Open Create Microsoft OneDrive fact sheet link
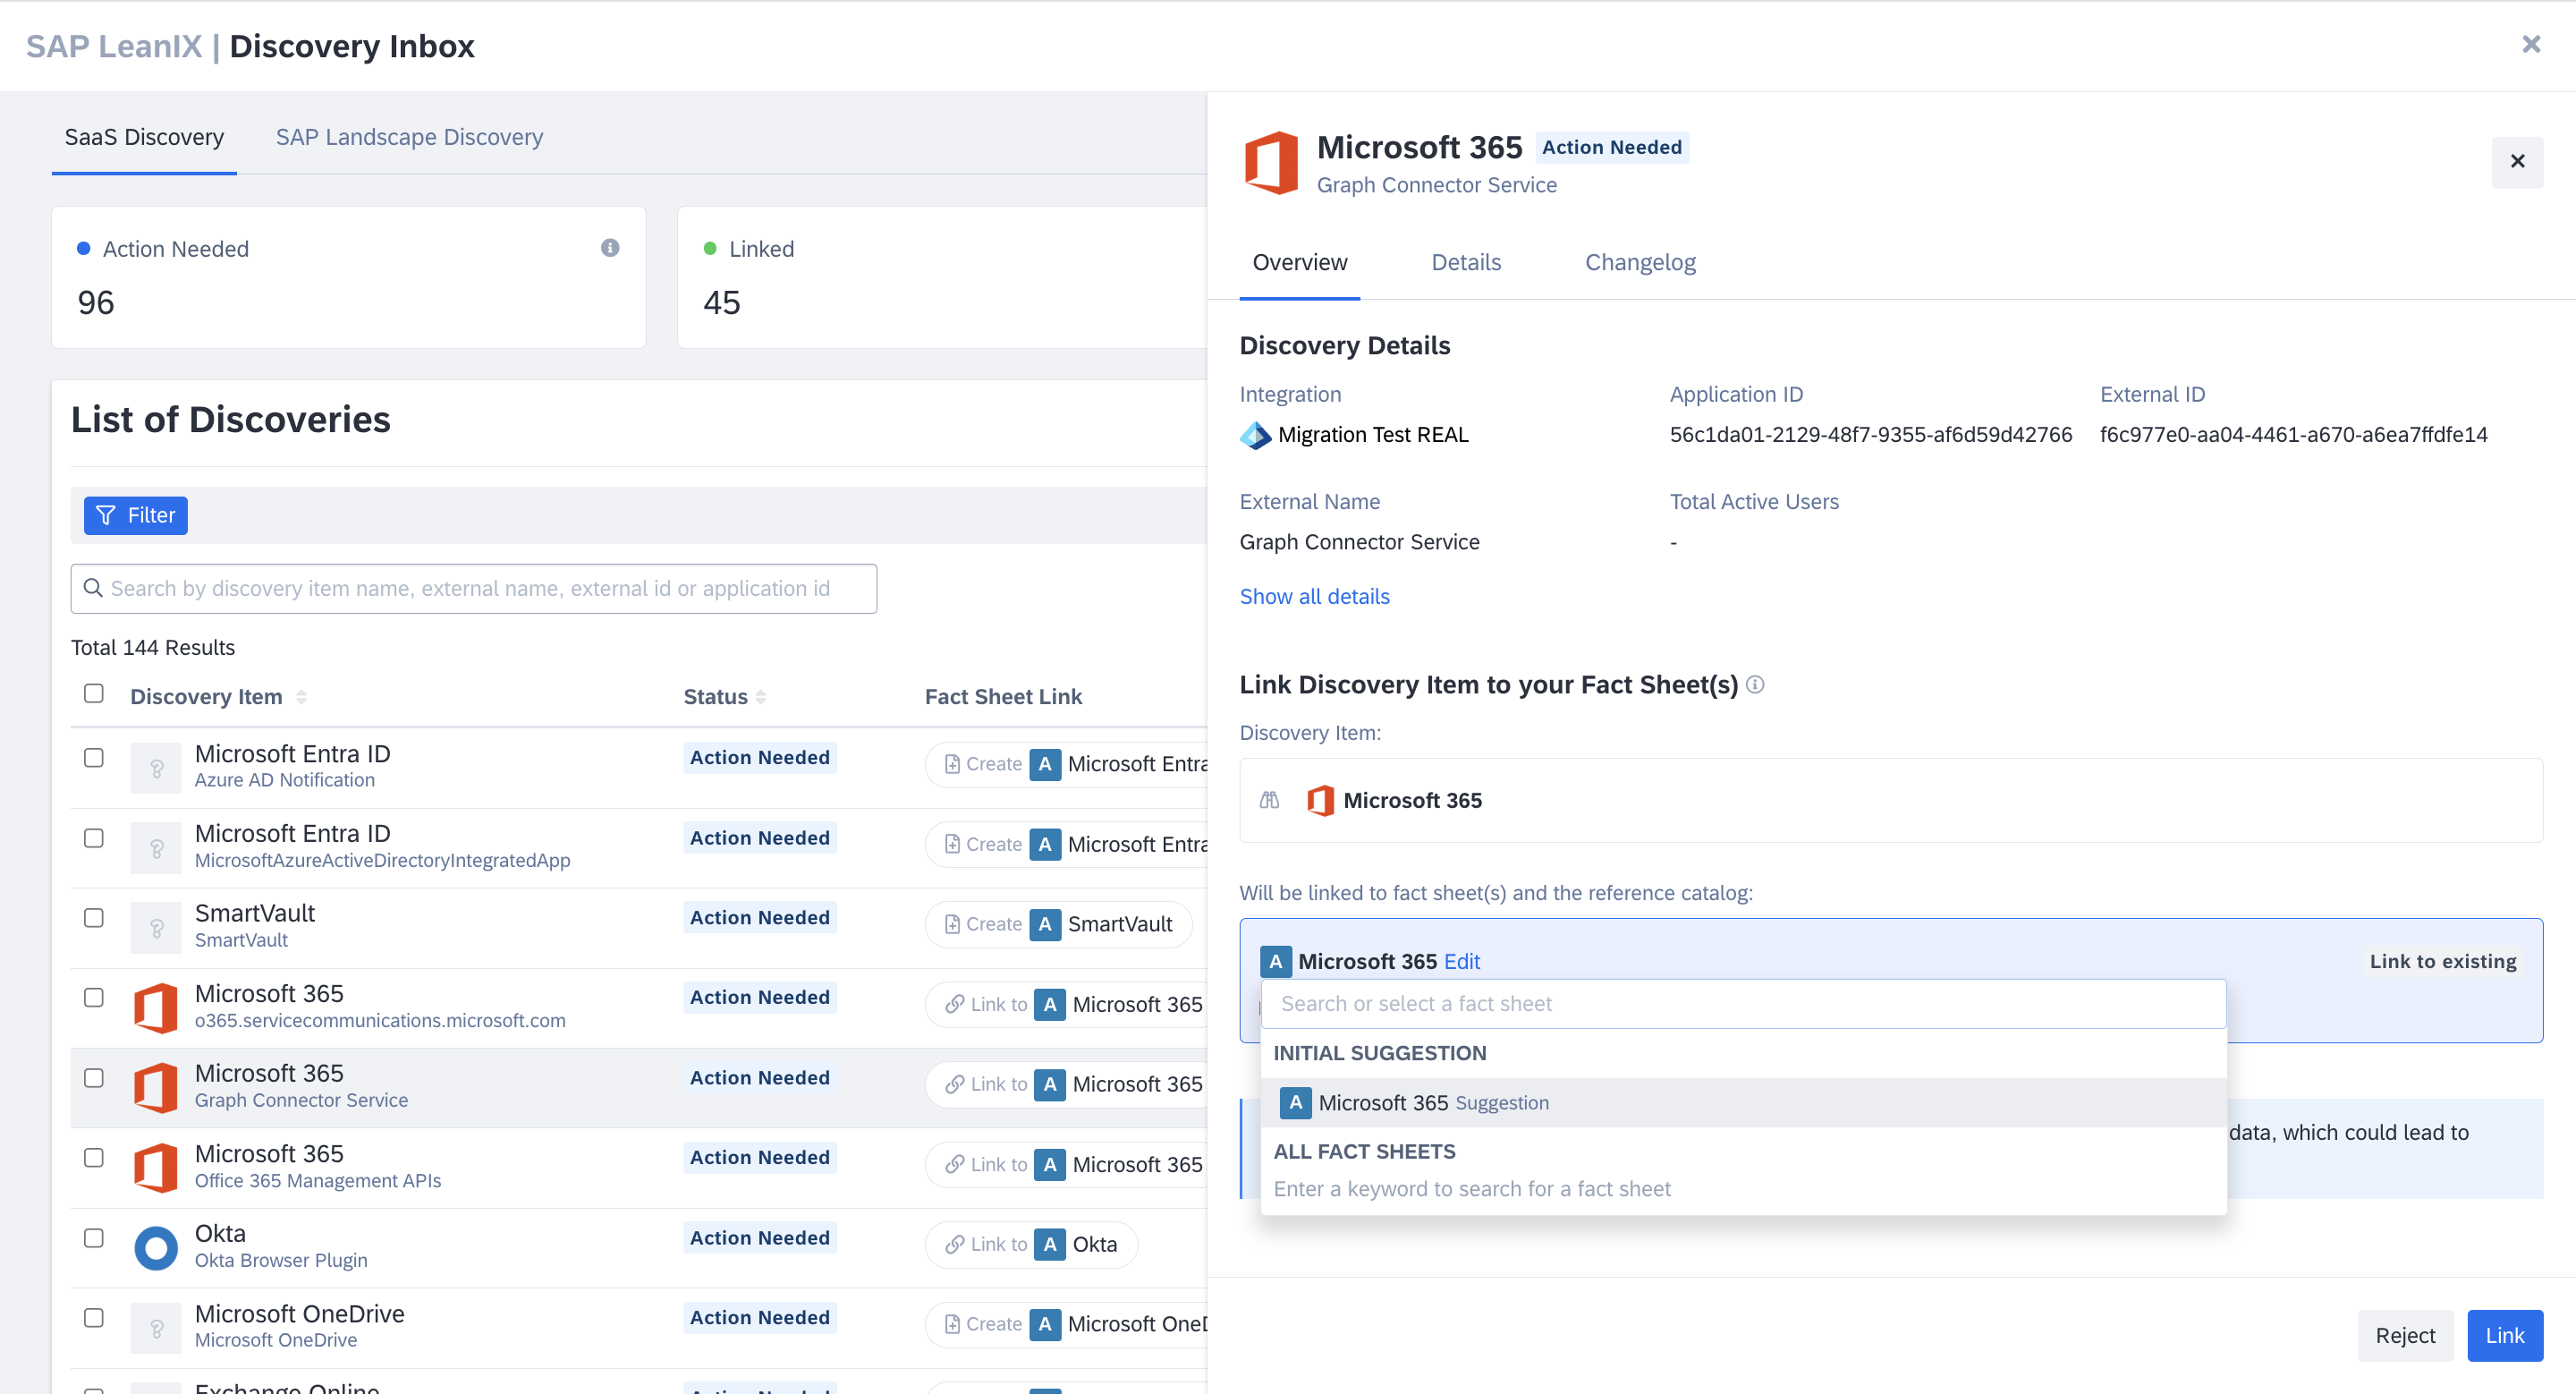 [1066, 1324]
